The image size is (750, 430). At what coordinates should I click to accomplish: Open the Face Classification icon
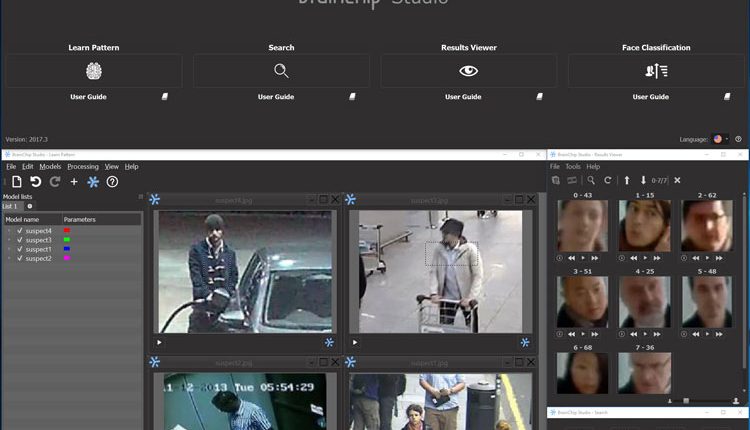(x=656, y=71)
